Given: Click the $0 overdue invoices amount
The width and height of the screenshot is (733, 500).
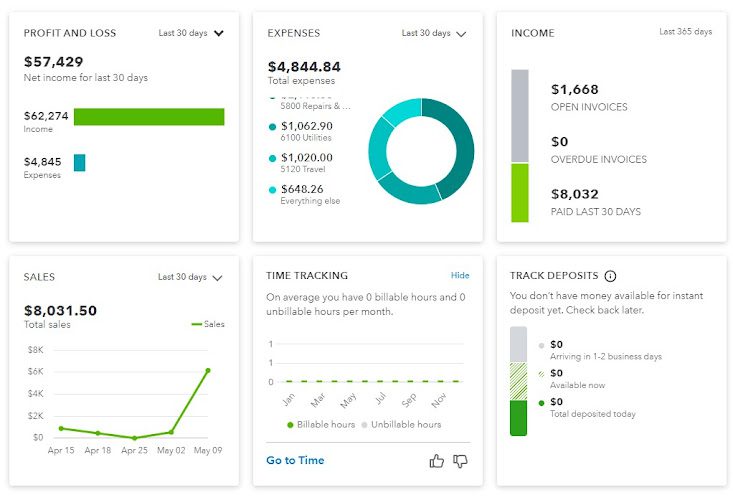Looking at the screenshot, I should (x=560, y=142).
